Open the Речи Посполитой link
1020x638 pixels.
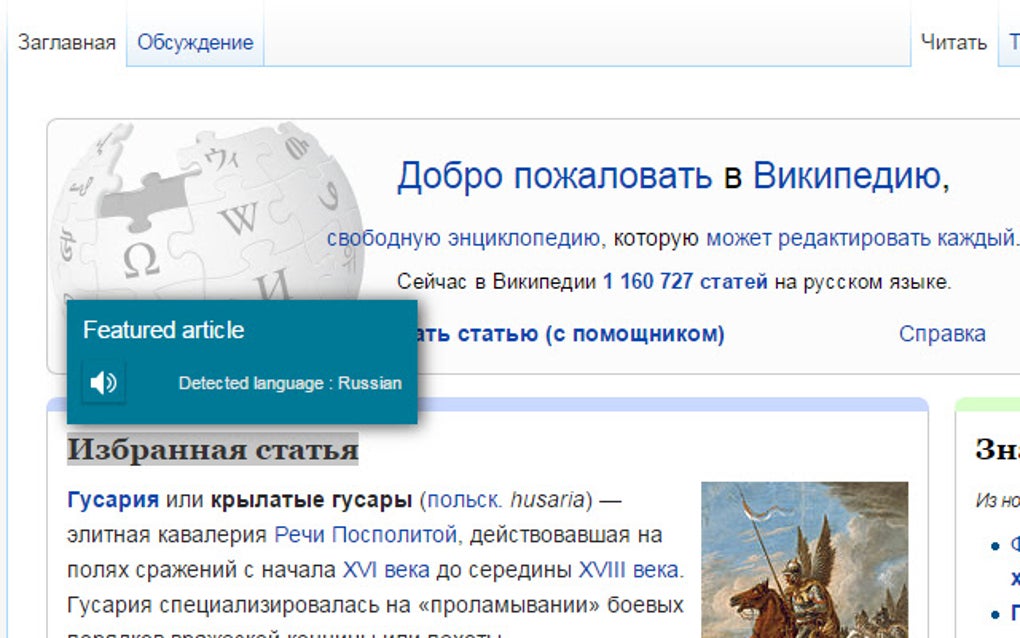(x=366, y=535)
